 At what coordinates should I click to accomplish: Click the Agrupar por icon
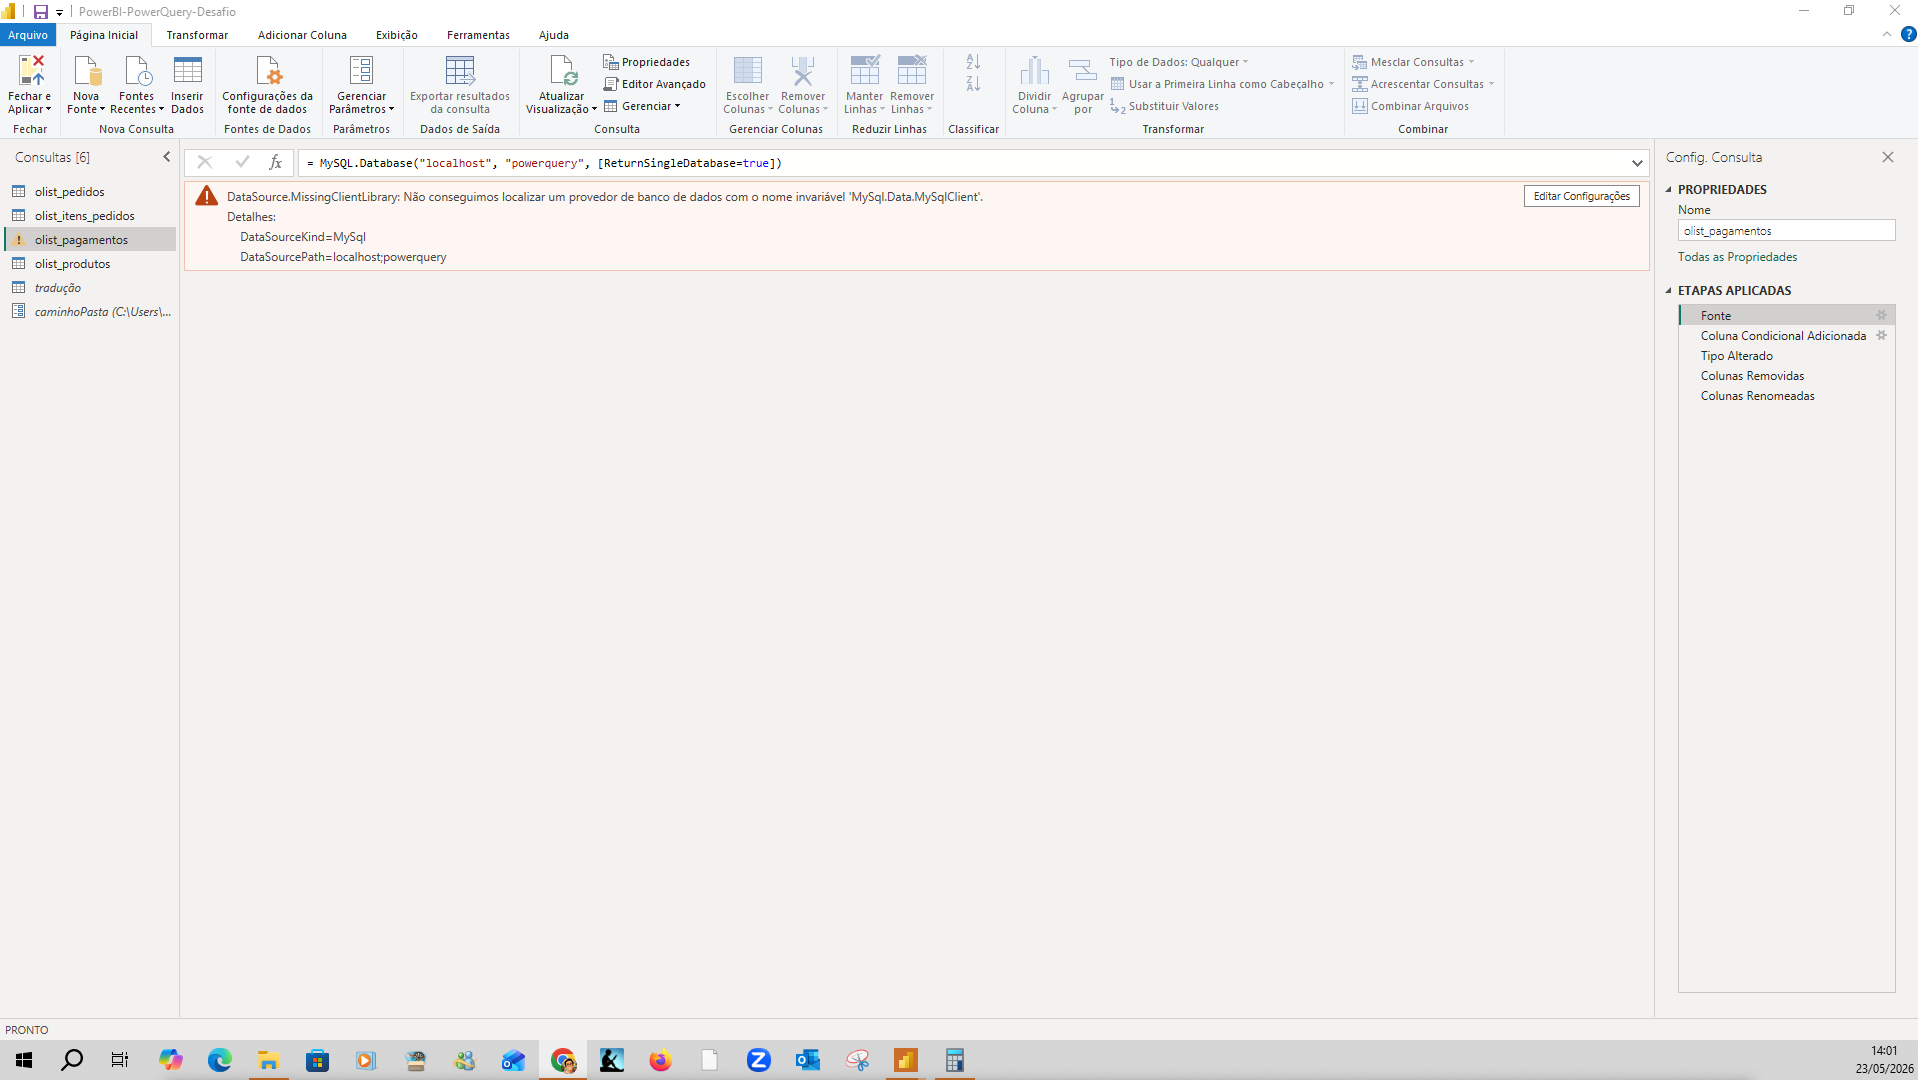[1082, 70]
